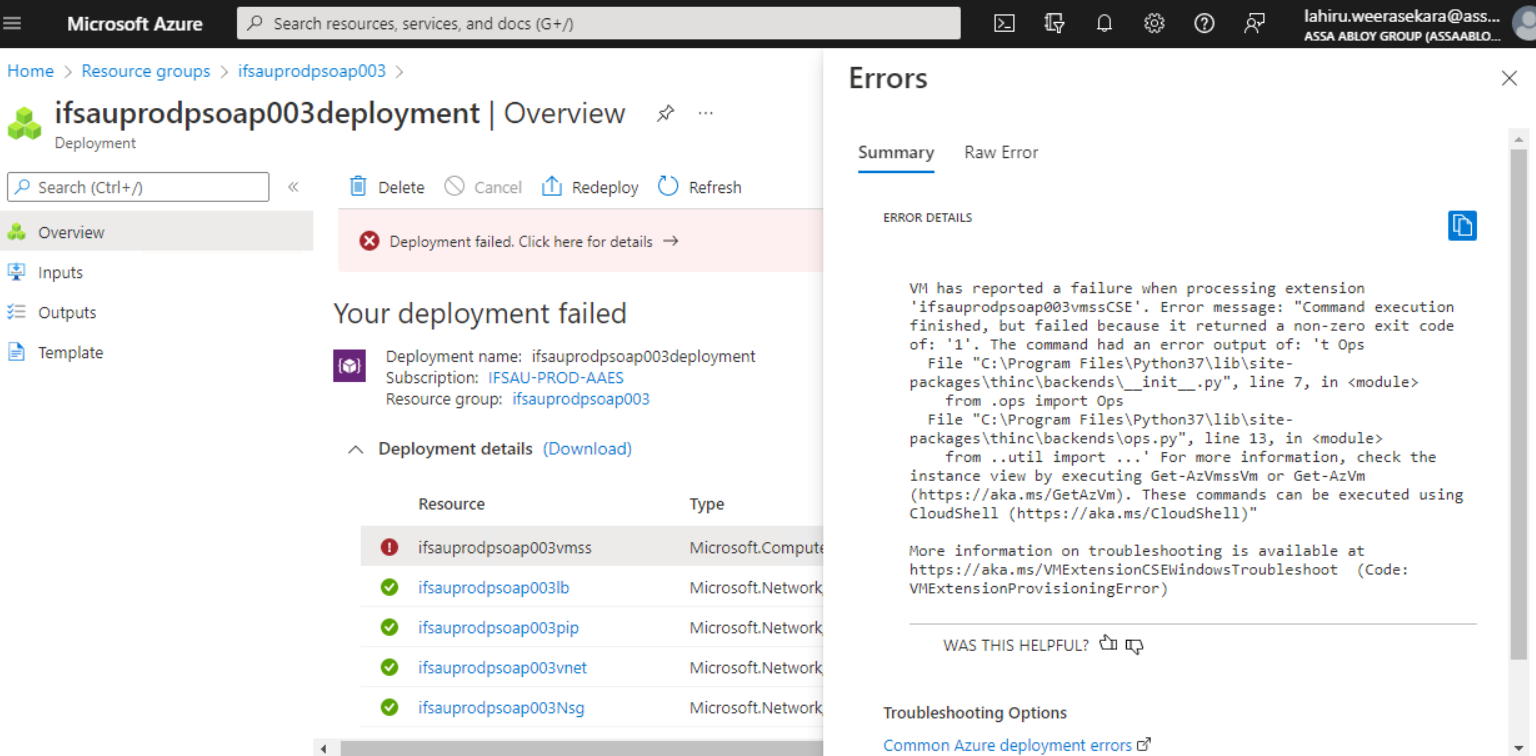Copy error details to clipboard

[x=1462, y=226]
